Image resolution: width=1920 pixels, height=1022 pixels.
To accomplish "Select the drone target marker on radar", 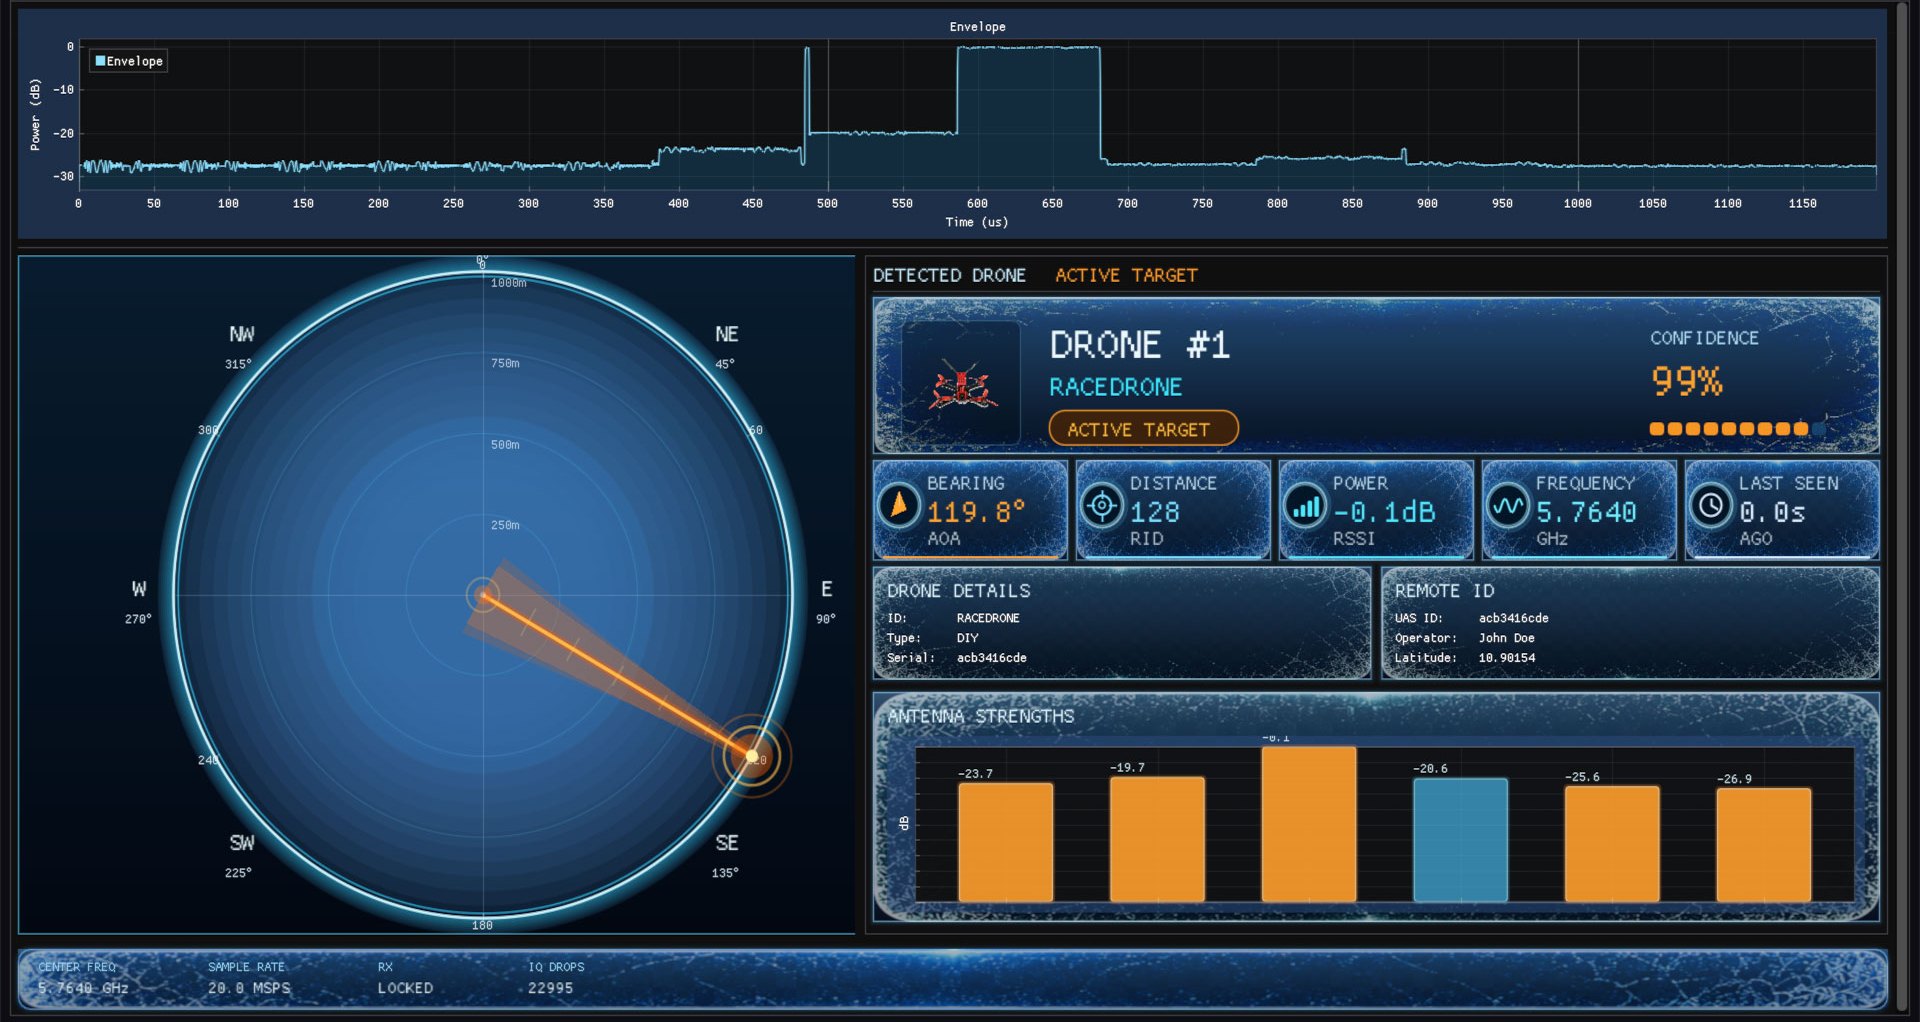I will pyautogui.click(x=751, y=756).
